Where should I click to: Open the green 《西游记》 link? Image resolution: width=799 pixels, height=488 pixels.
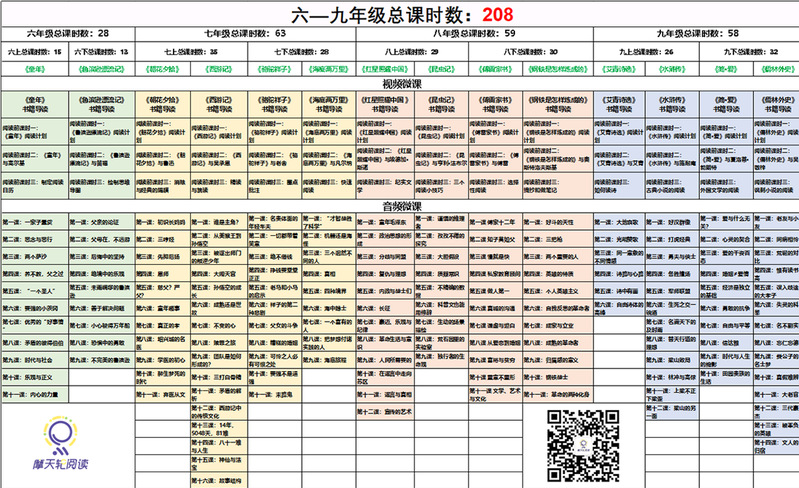click(219, 69)
